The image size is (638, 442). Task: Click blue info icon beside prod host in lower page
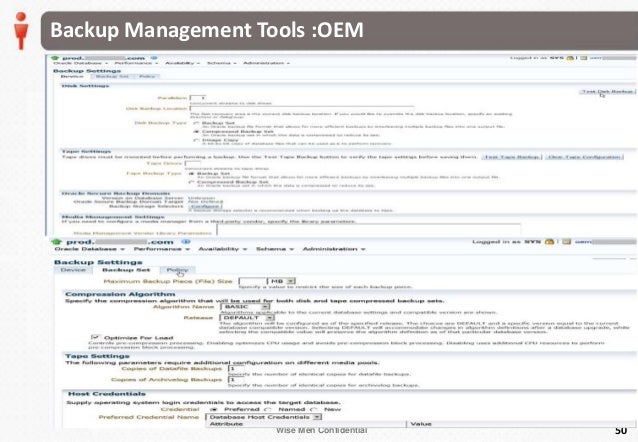click(186, 242)
